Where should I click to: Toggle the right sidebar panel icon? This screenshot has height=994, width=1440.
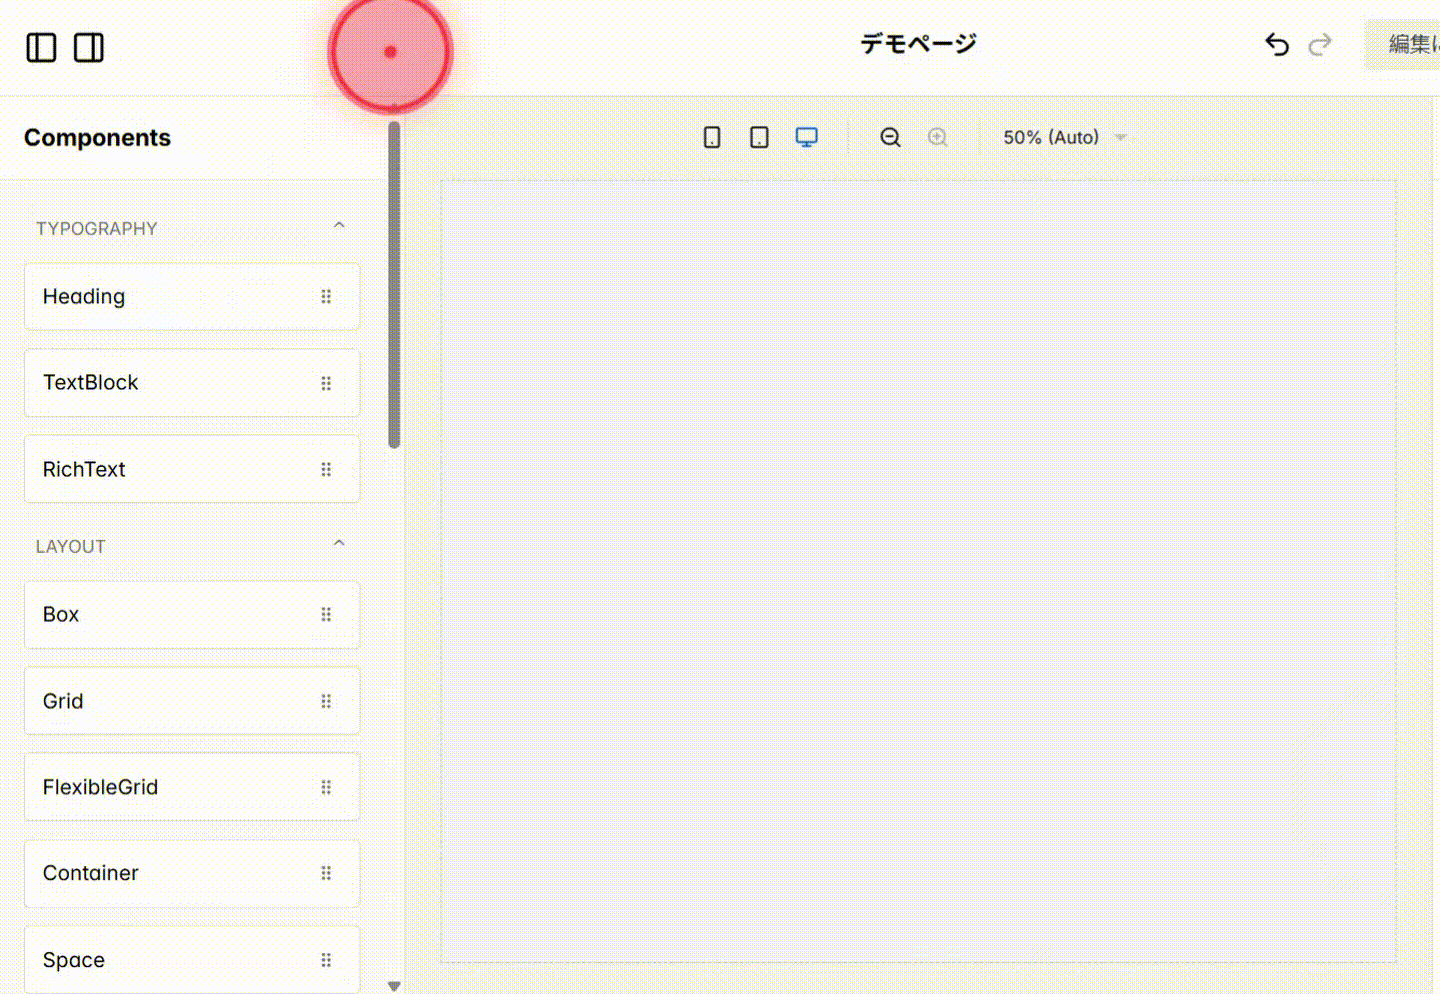coord(88,47)
